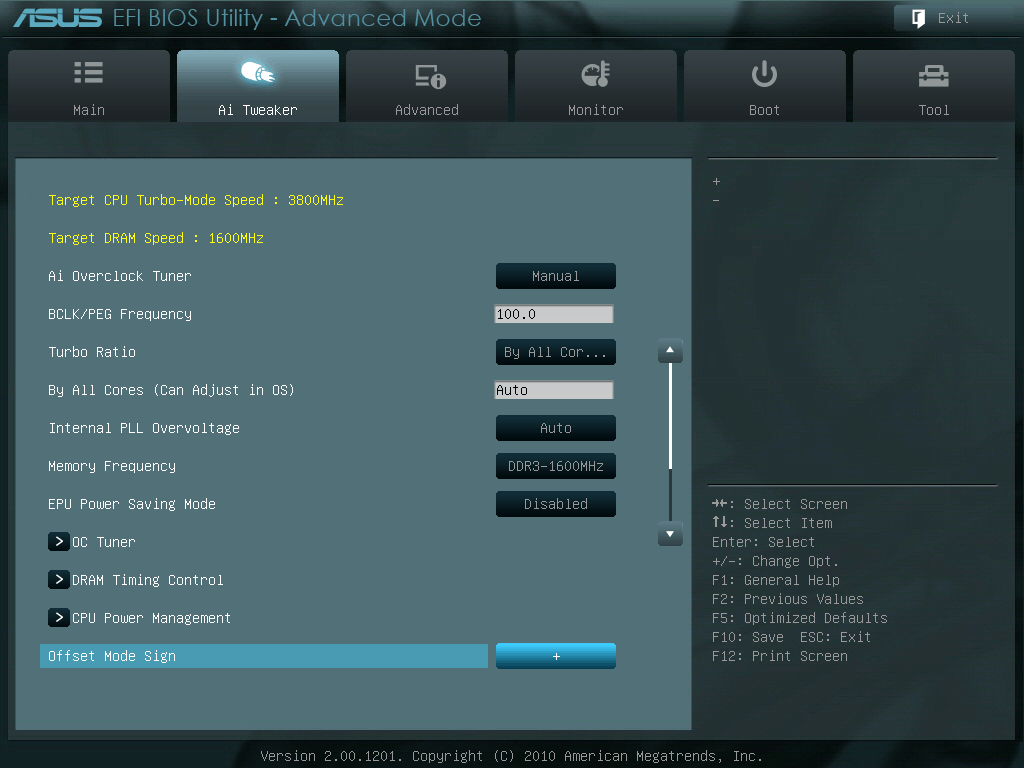Click the Version 2.00.1201 copyright text
1024x768 pixels.
pos(511,756)
